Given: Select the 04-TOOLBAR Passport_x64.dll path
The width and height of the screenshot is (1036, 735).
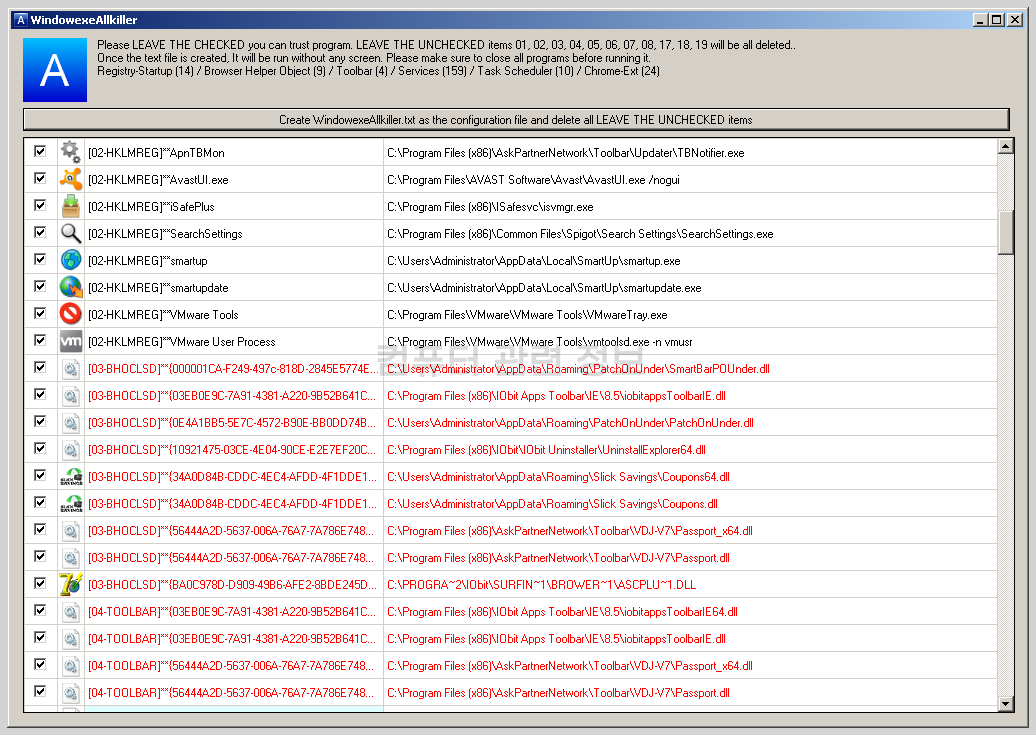Looking at the screenshot, I should click(x=570, y=666).
